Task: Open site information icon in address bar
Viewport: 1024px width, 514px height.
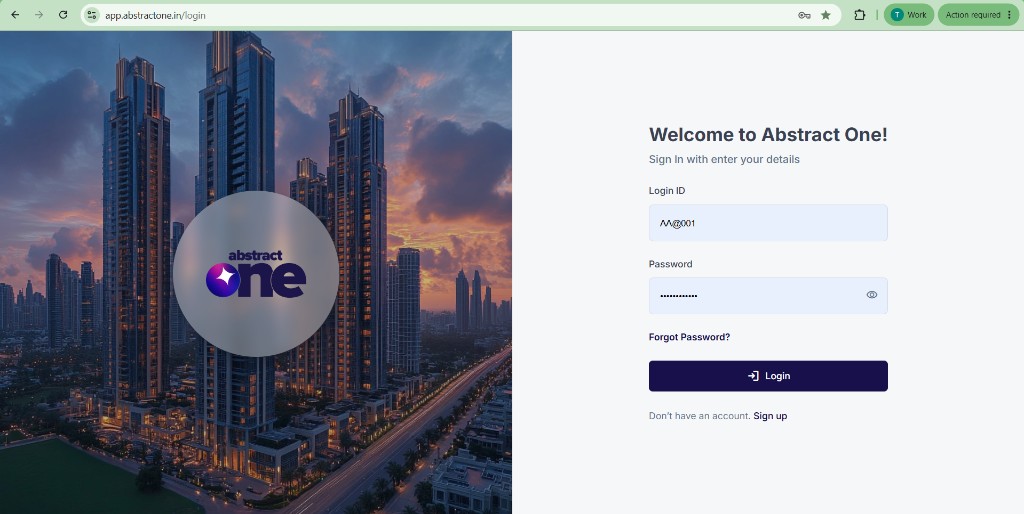Action: coord(92,15)
